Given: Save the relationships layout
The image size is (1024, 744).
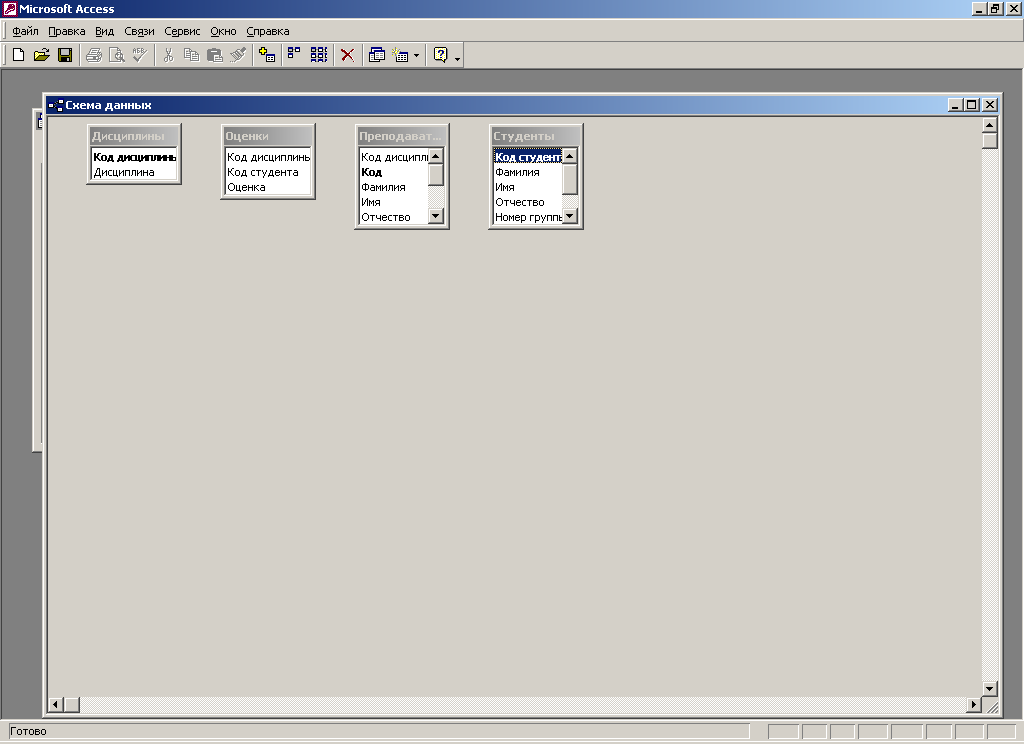Looking at the screenshot, I should point(65,55).
